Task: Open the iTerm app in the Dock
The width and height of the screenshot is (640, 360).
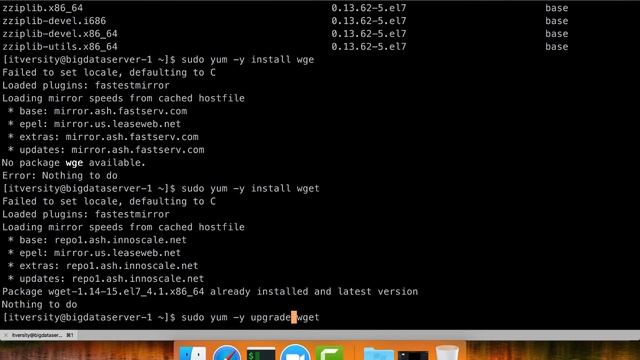Action: click(x=261, y=353)
